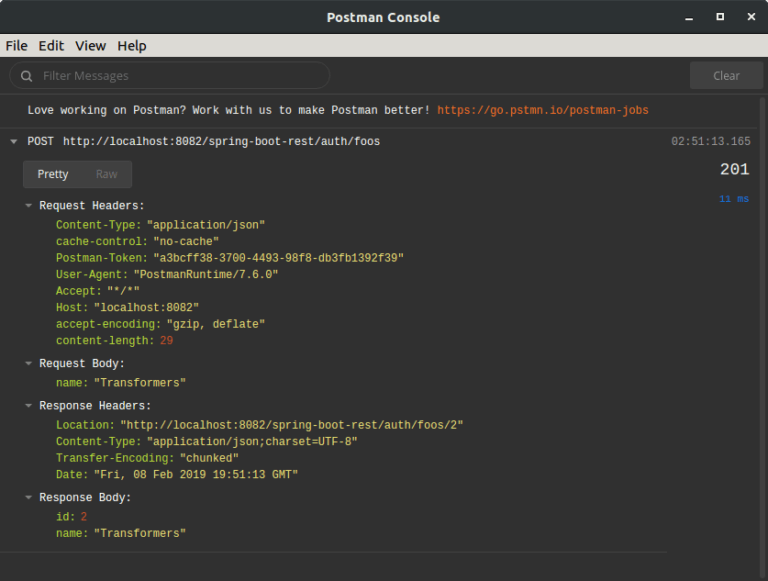The width and height of the screenshot is (768, 581).
Task: Collapse the Request Headers section
Action: click(29, 206)
